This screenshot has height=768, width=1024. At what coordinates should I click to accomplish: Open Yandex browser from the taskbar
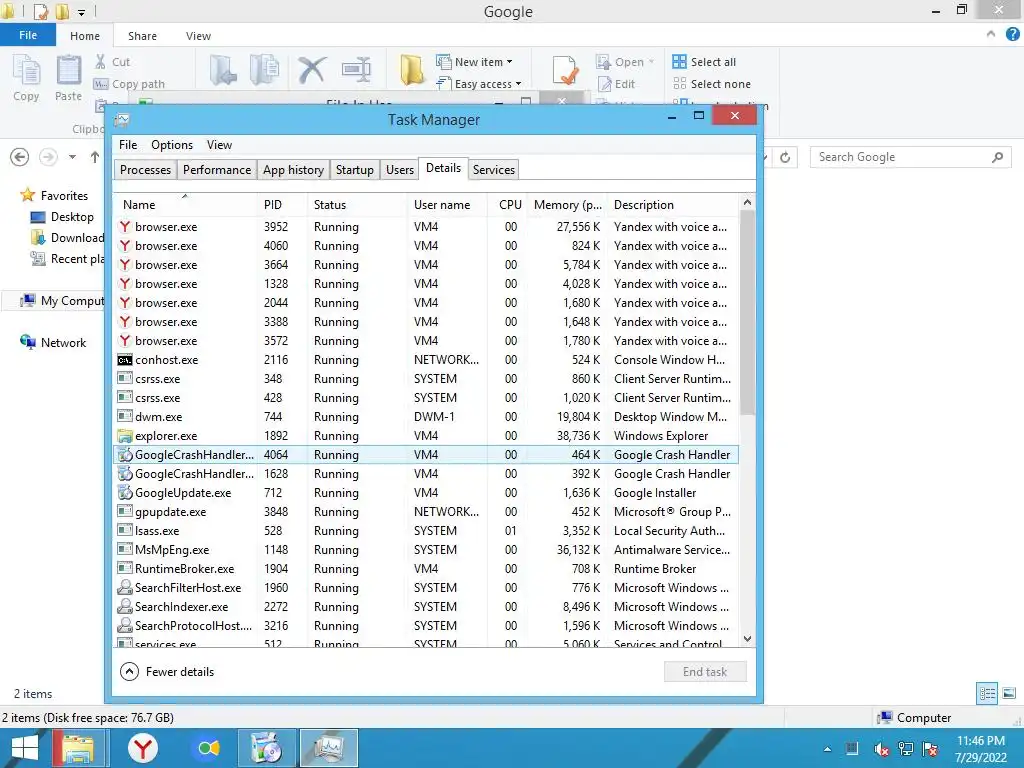[142, 748]
